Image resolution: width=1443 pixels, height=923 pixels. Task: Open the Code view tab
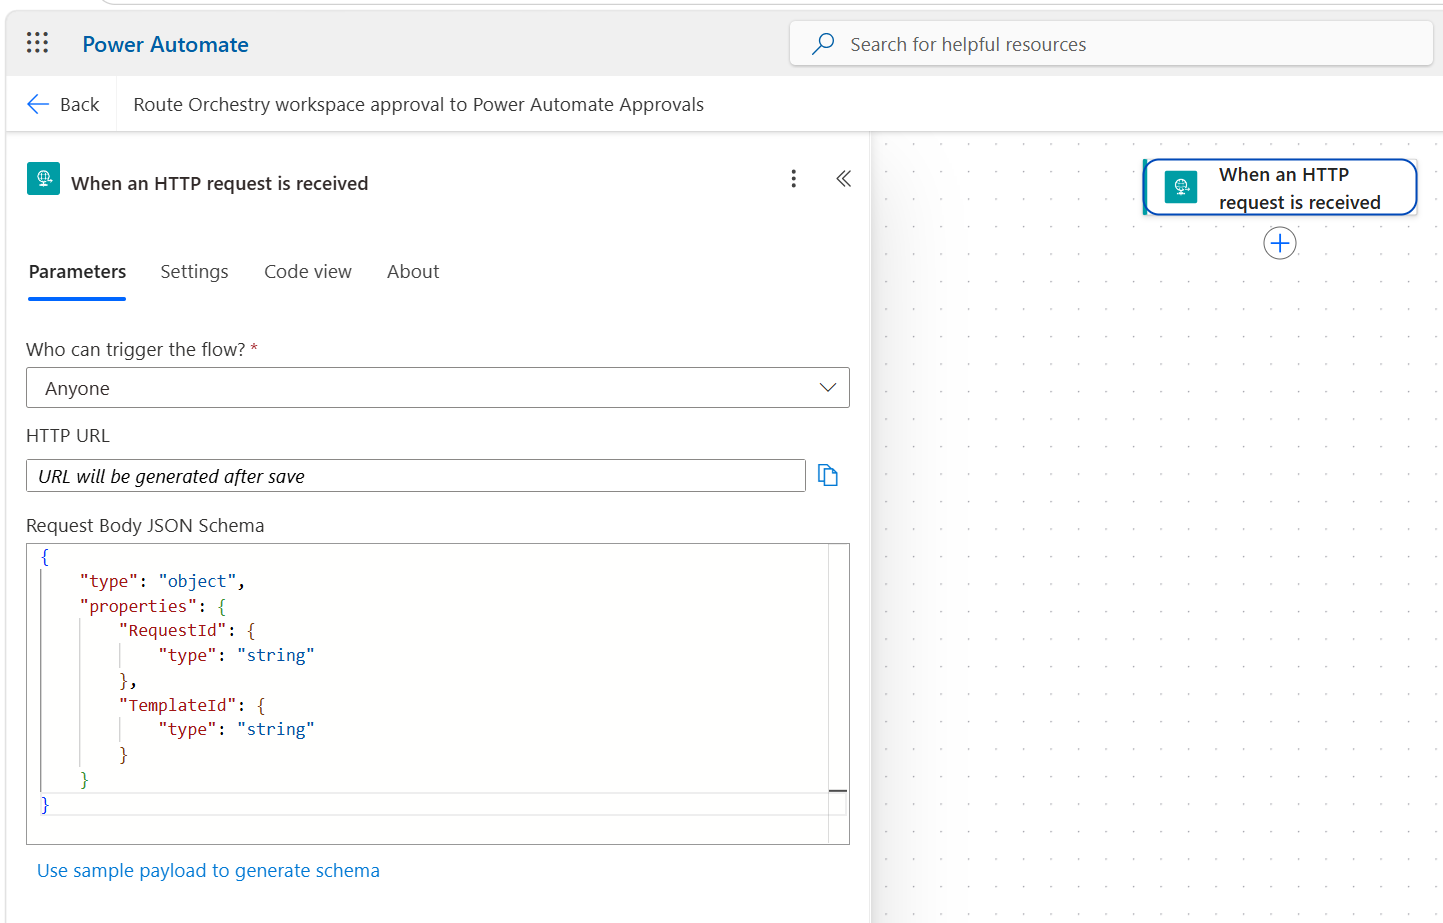[308, 272]
